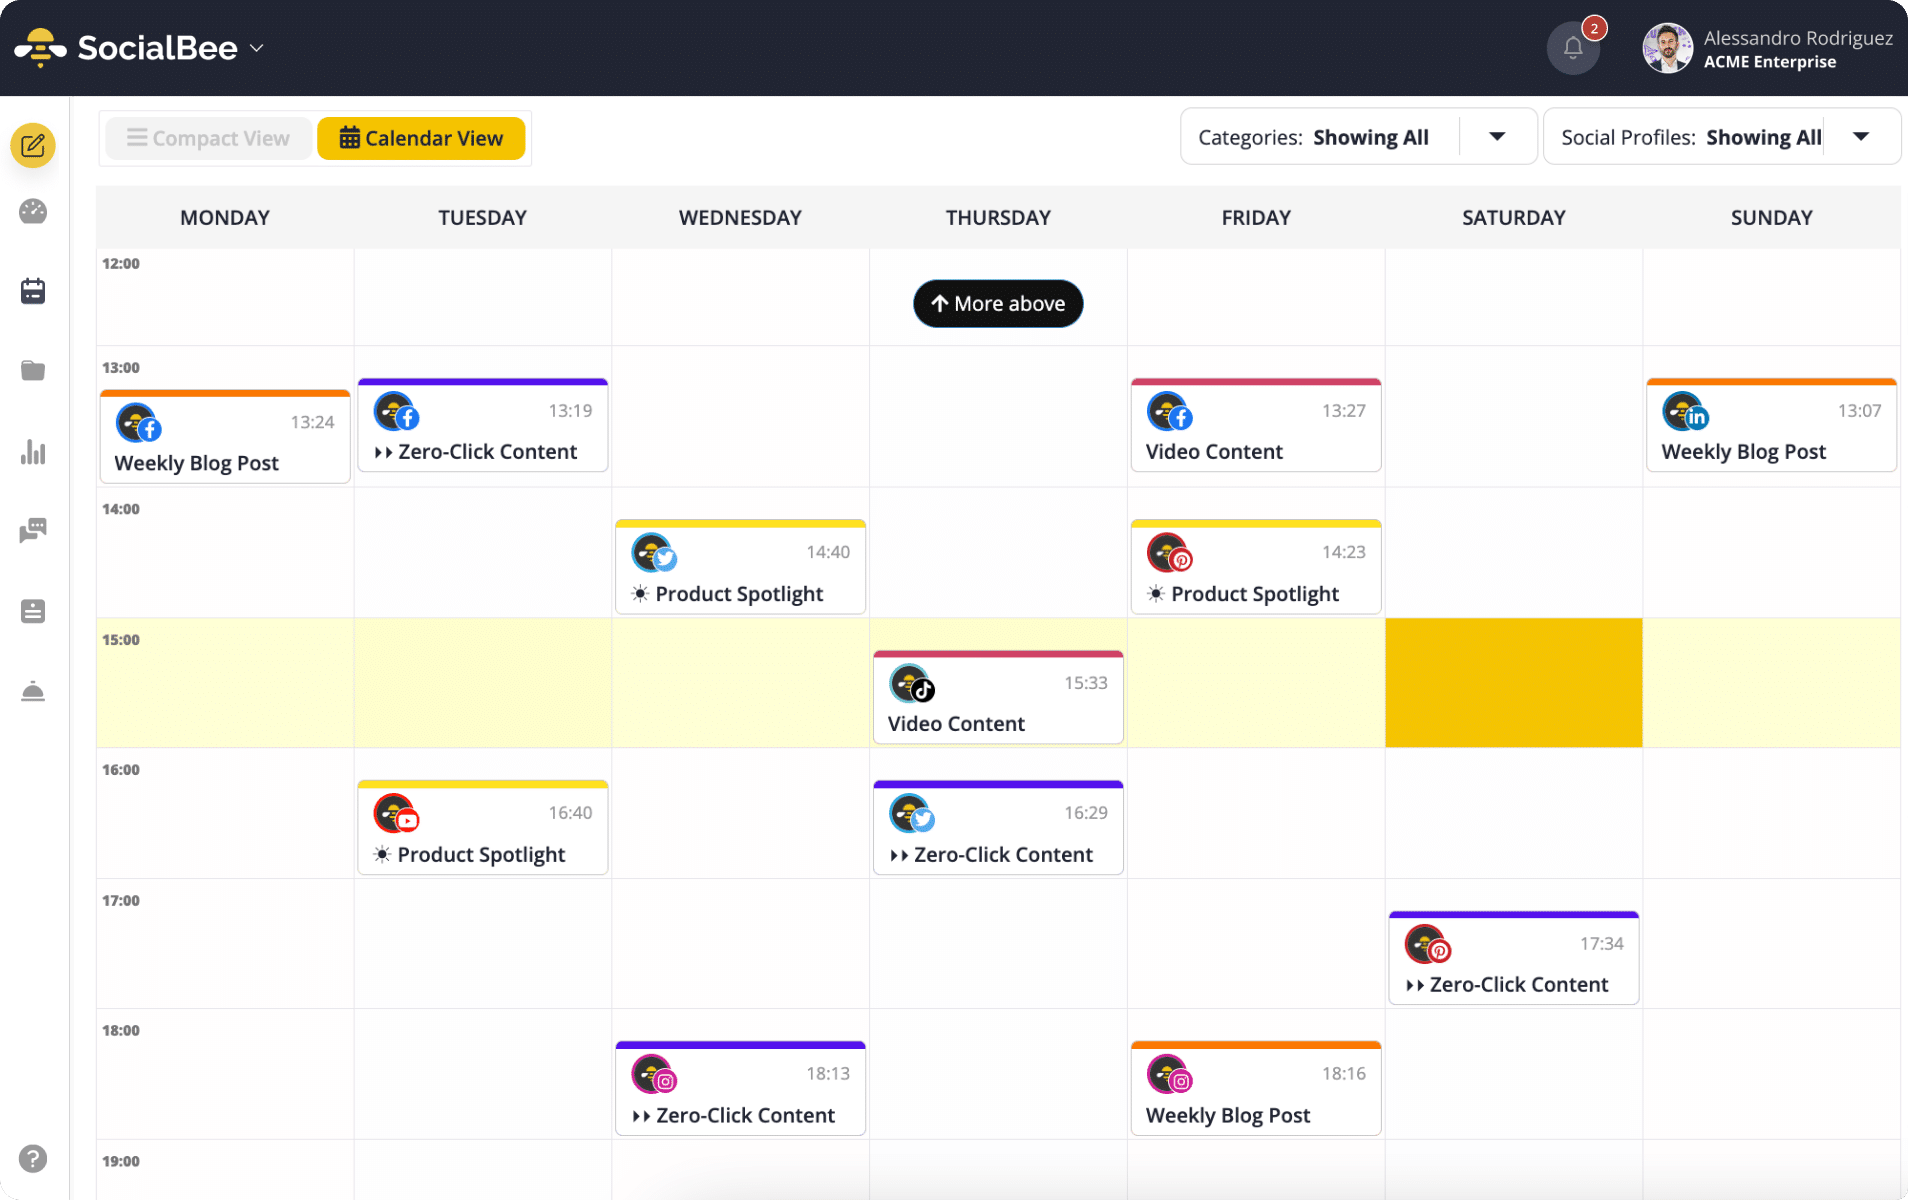
Task: Open the content categories folder icon
Action: 33,370
